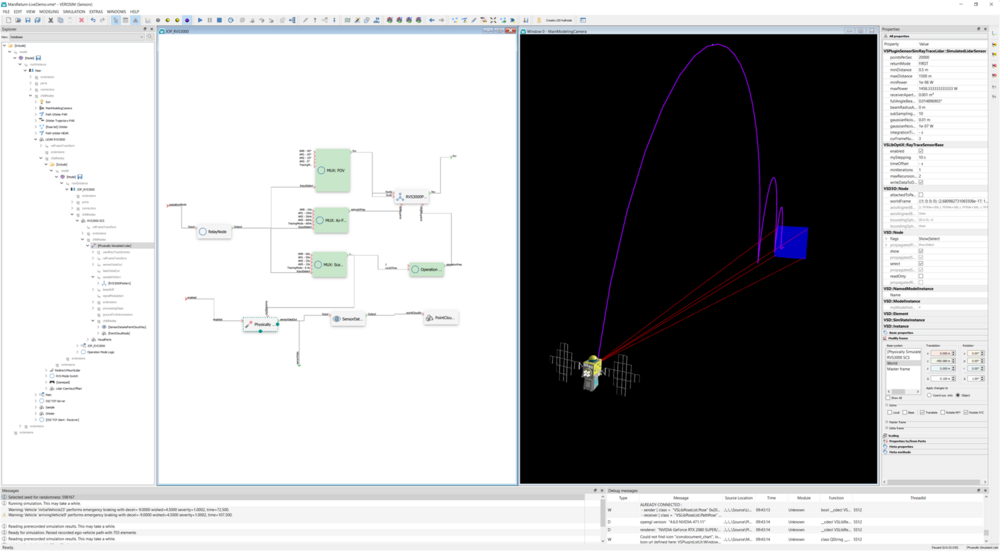The height and width of the screenshot is (551, 1000).
Task: Pause the simulation with the Pause icon
Action: click(x=209, y=20)
